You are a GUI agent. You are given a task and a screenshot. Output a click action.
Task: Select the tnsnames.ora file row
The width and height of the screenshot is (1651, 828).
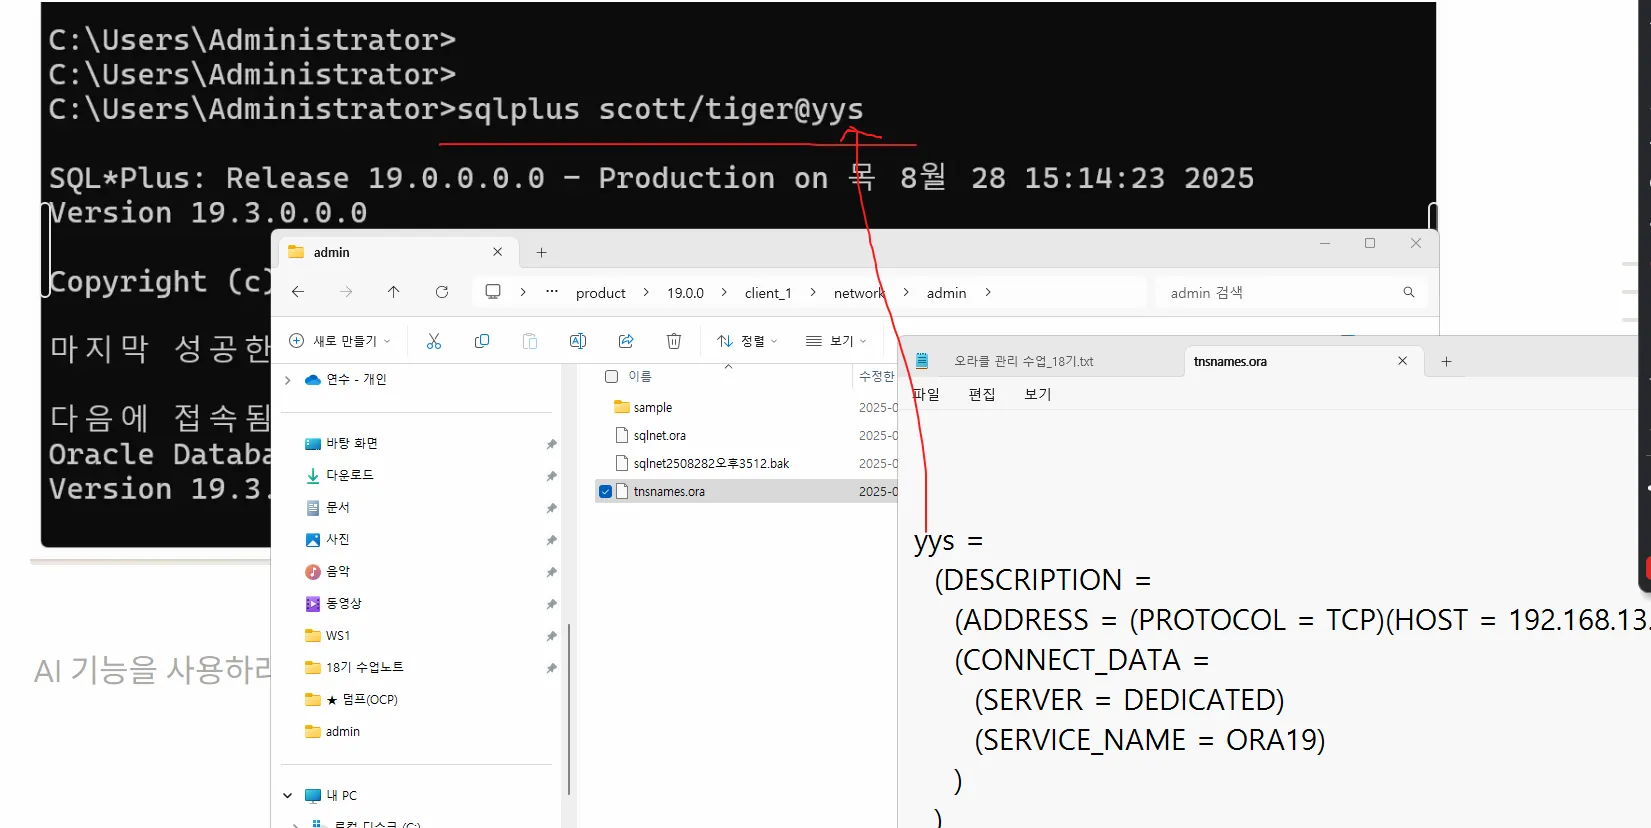[x=745, y=492]
